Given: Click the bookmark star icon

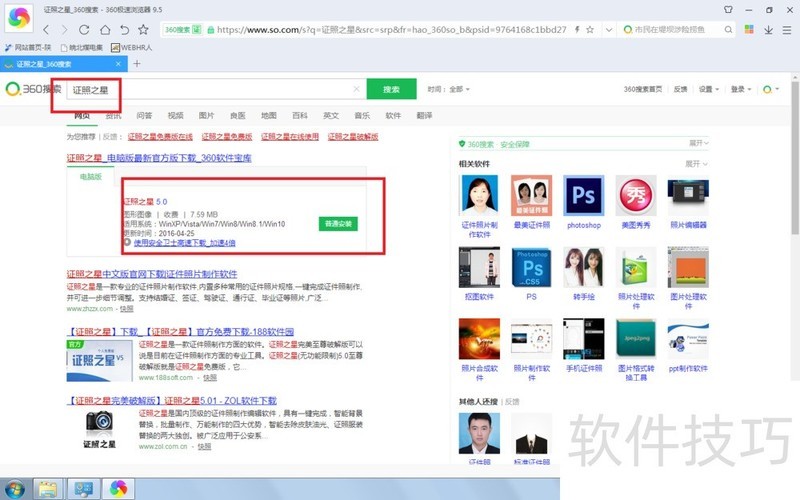Looking at the screenshot, I should [143, 30].
